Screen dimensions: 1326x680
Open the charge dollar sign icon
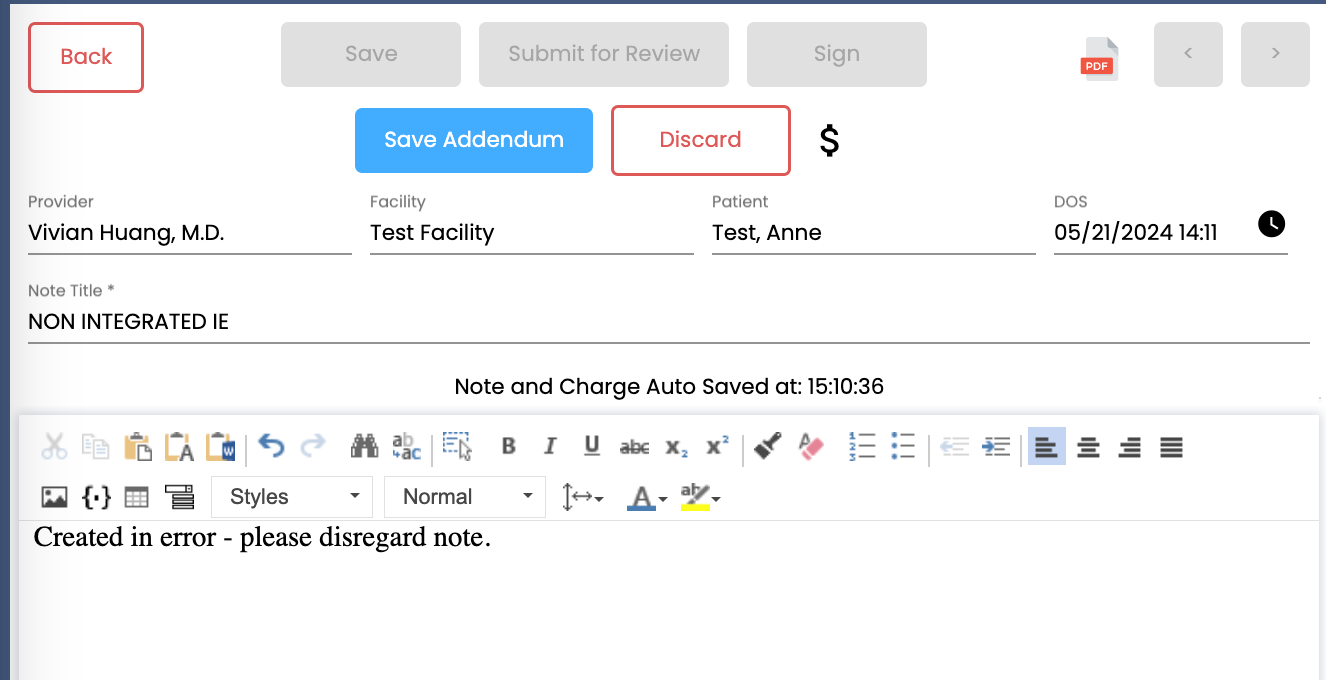click(x=829, y=141)
